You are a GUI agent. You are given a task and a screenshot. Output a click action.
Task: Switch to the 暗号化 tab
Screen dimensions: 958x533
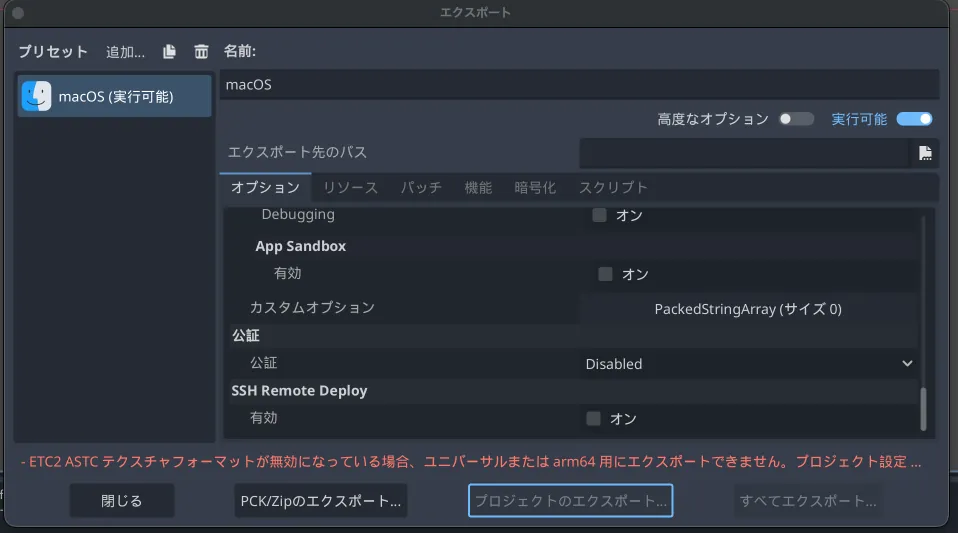tap(535, 188)
